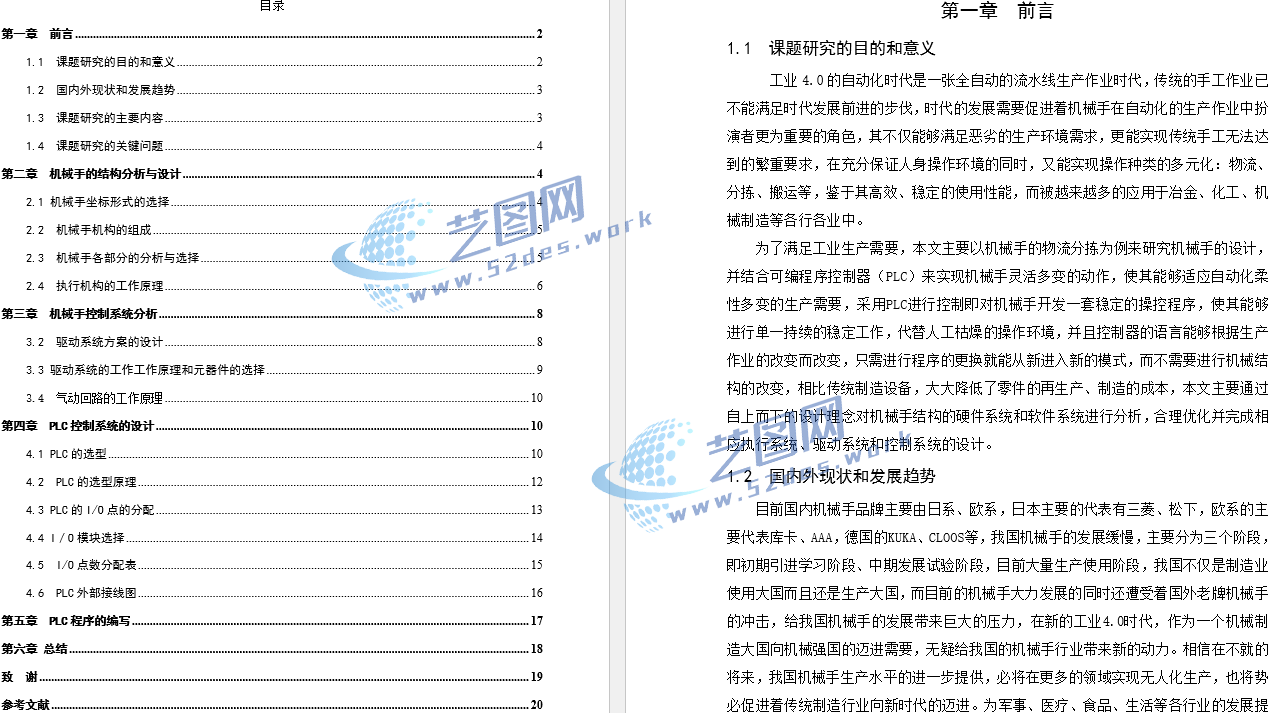
Task: Open the 致谢 entry in the contents
Action: coord(271,677)
